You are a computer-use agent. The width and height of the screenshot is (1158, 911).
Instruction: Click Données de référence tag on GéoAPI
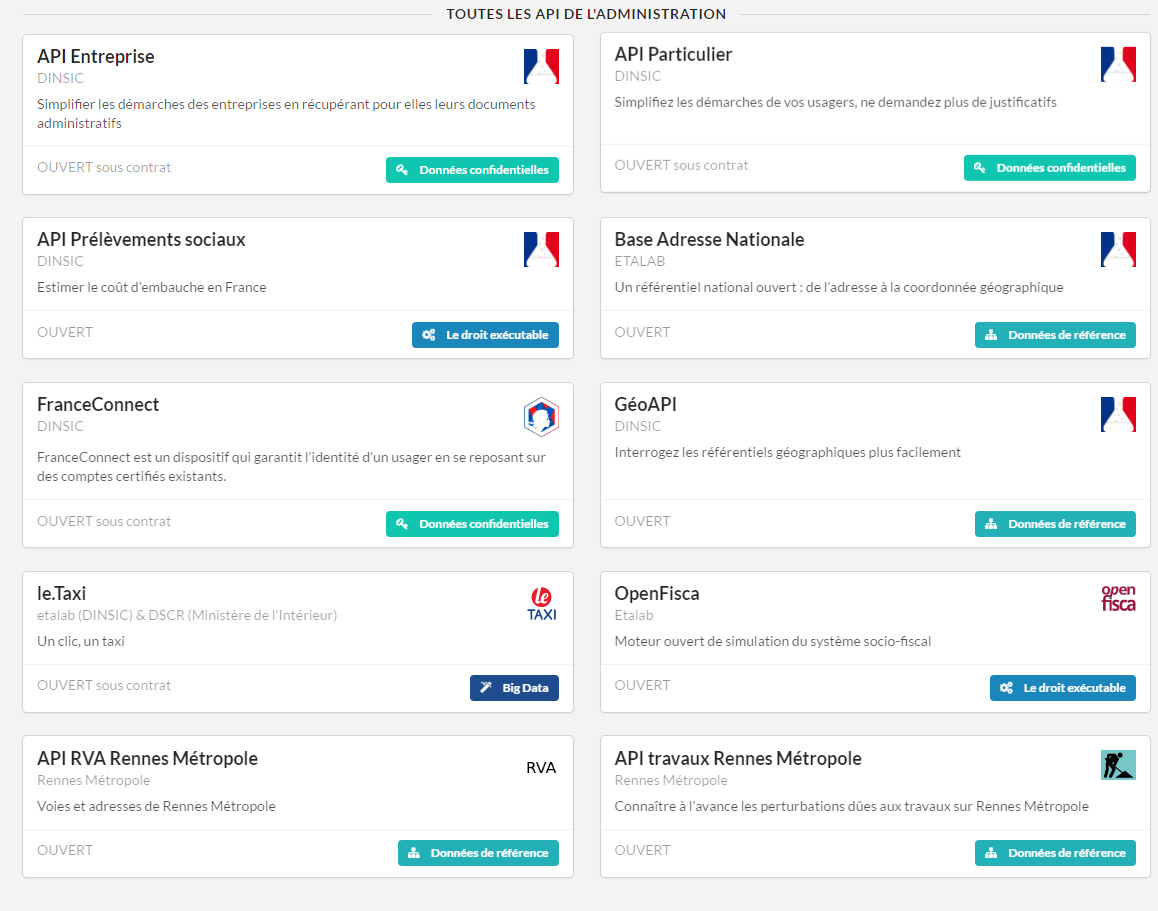1055,524
